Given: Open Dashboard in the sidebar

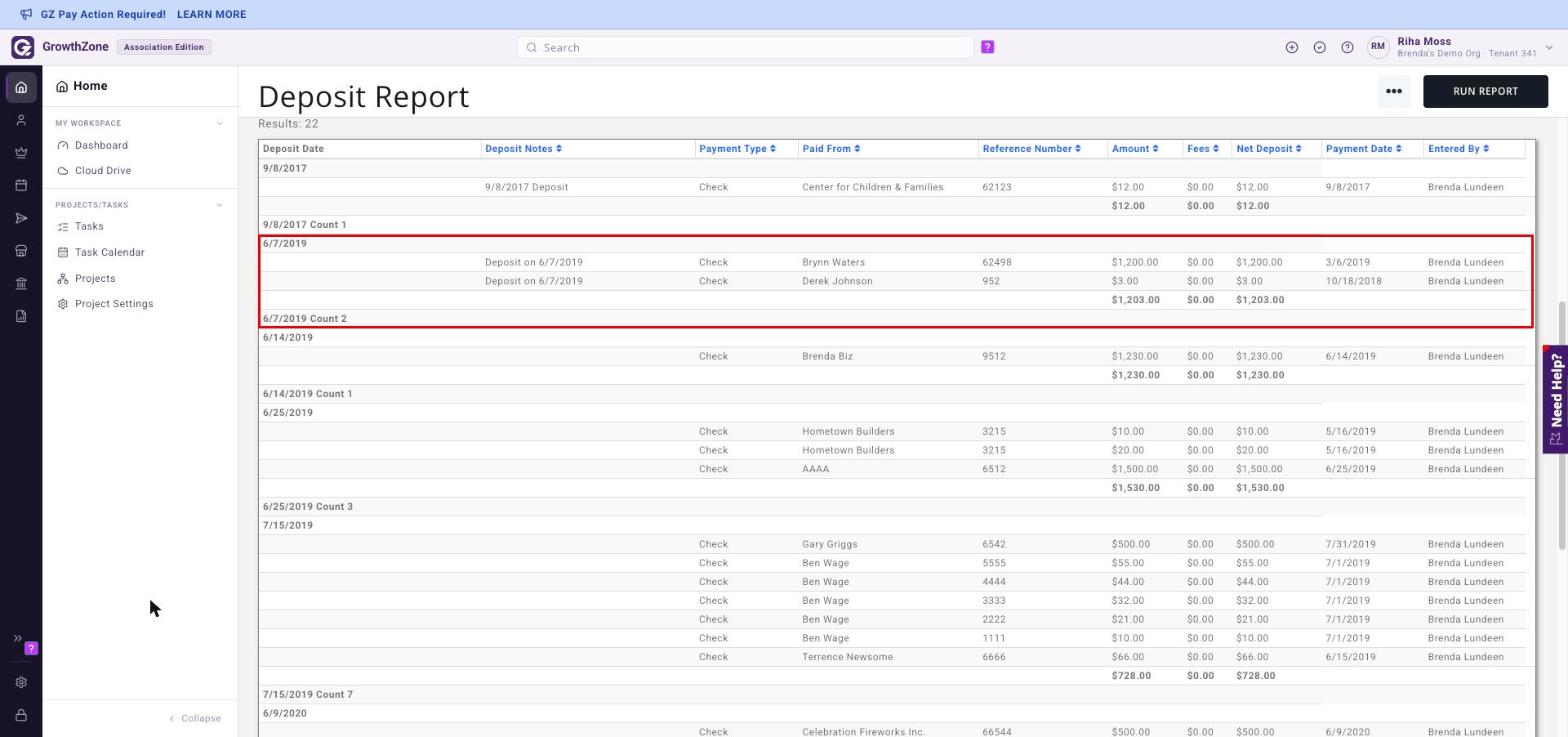Looking at the screenshot, I should pos(101,146).
